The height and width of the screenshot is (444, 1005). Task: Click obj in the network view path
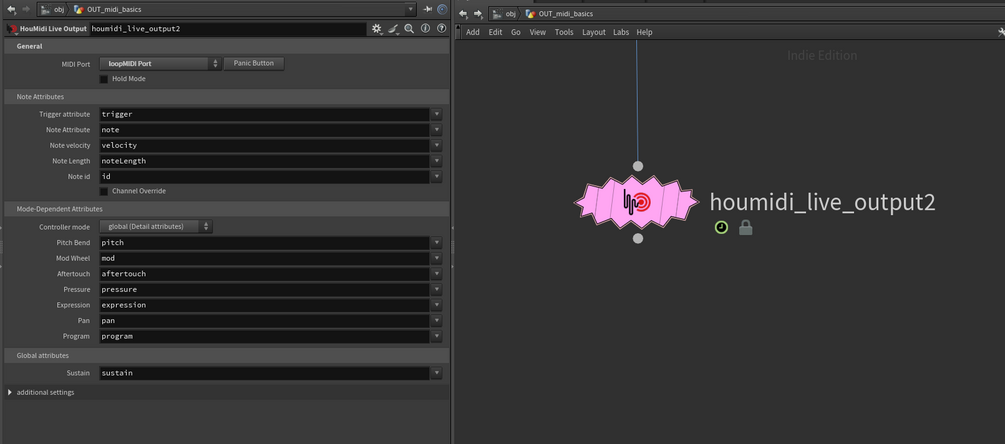point(510,13)
